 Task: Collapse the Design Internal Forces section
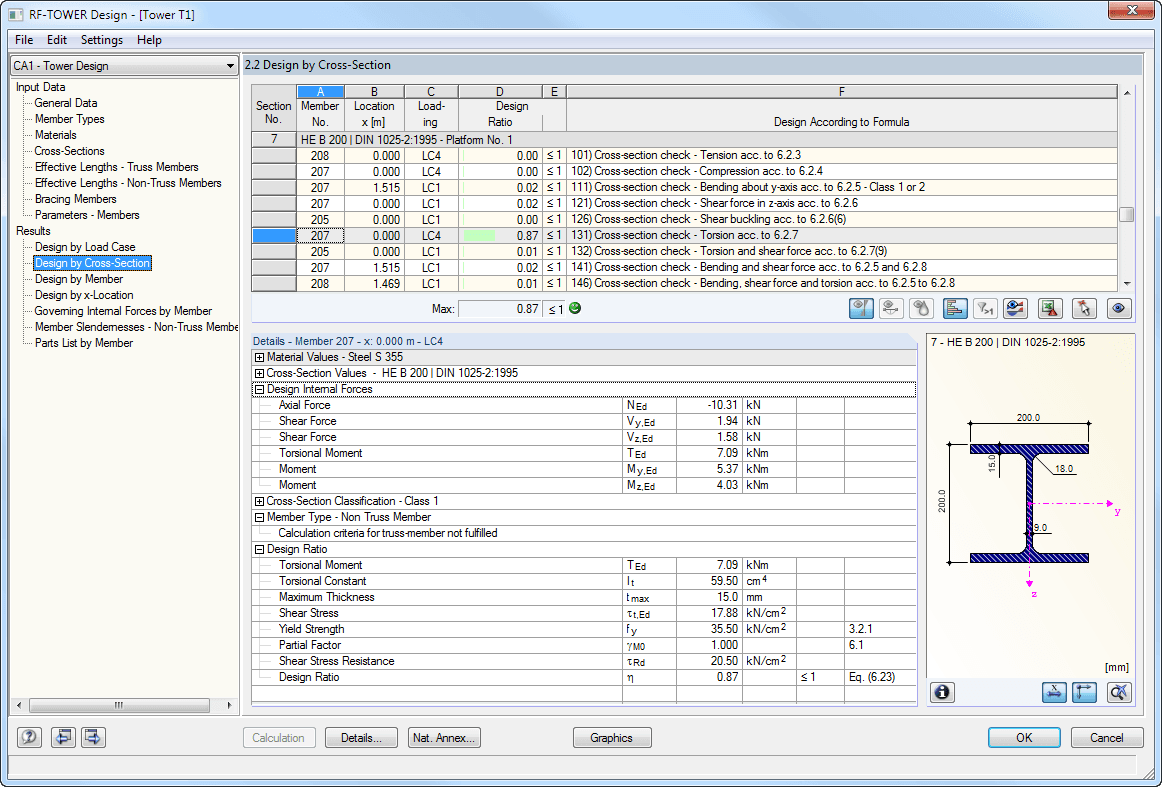click(260, 389)
